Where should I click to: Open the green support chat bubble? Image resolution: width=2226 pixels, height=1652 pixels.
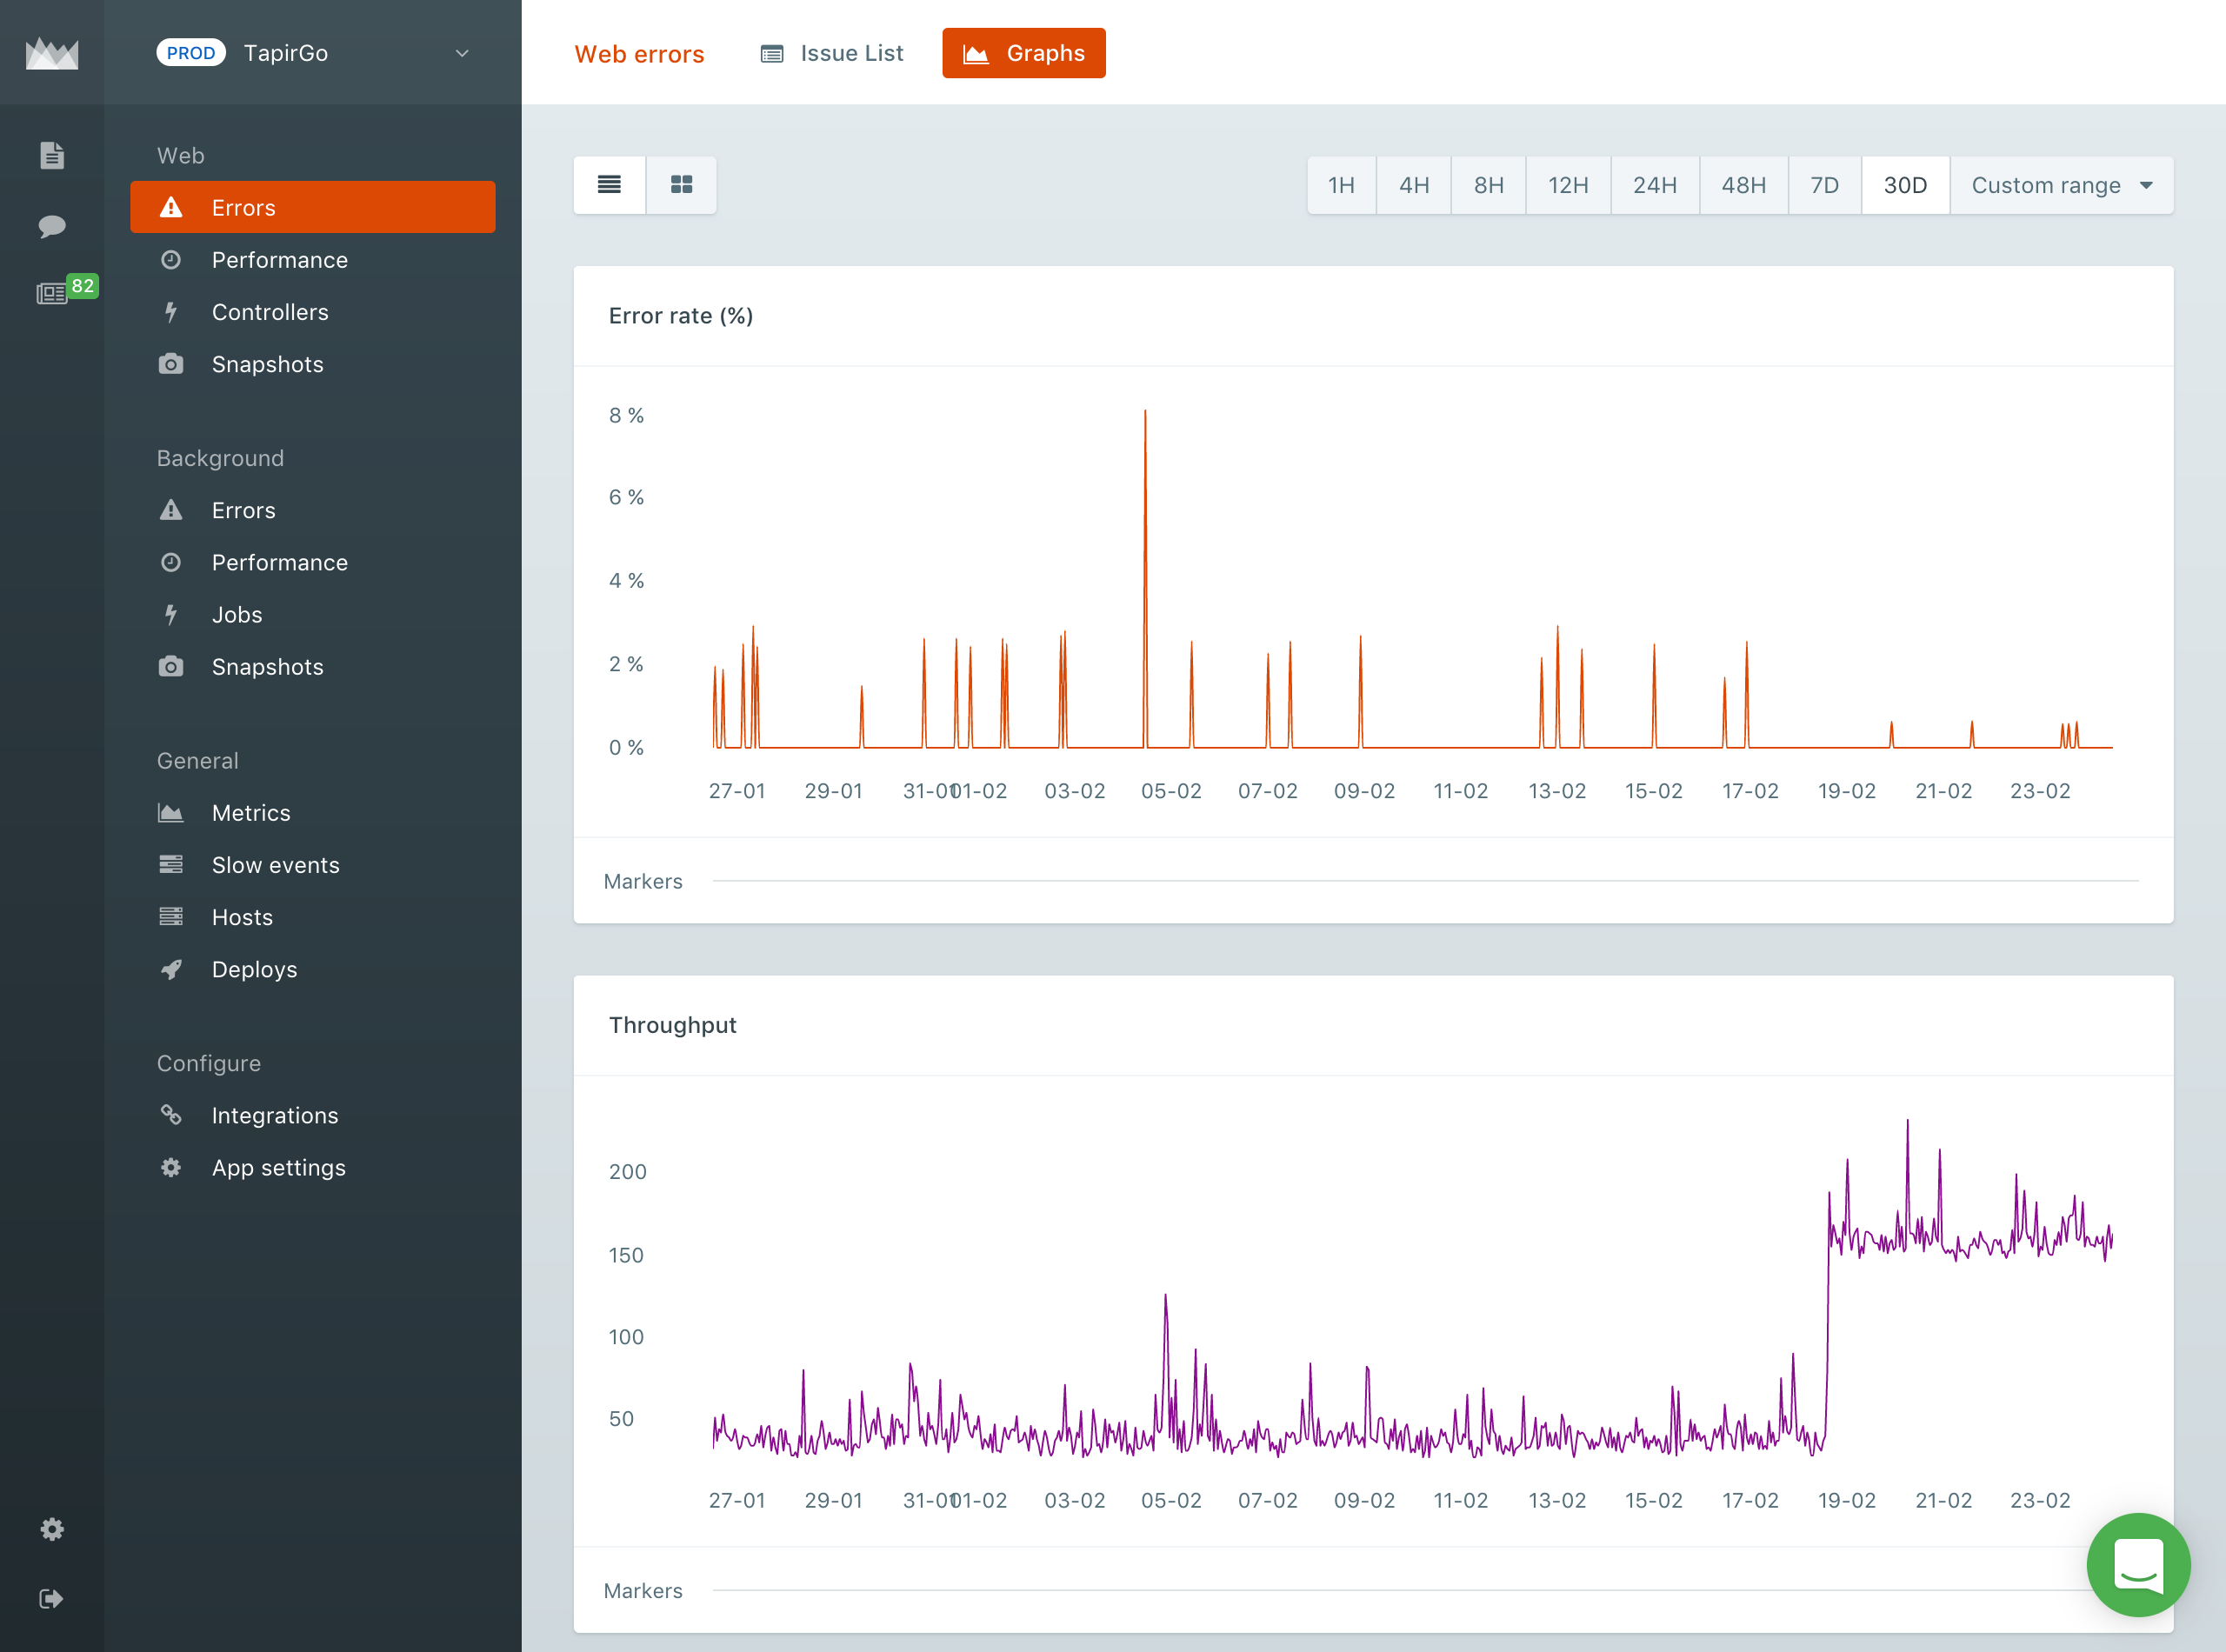click(x=2137, y=1564)
